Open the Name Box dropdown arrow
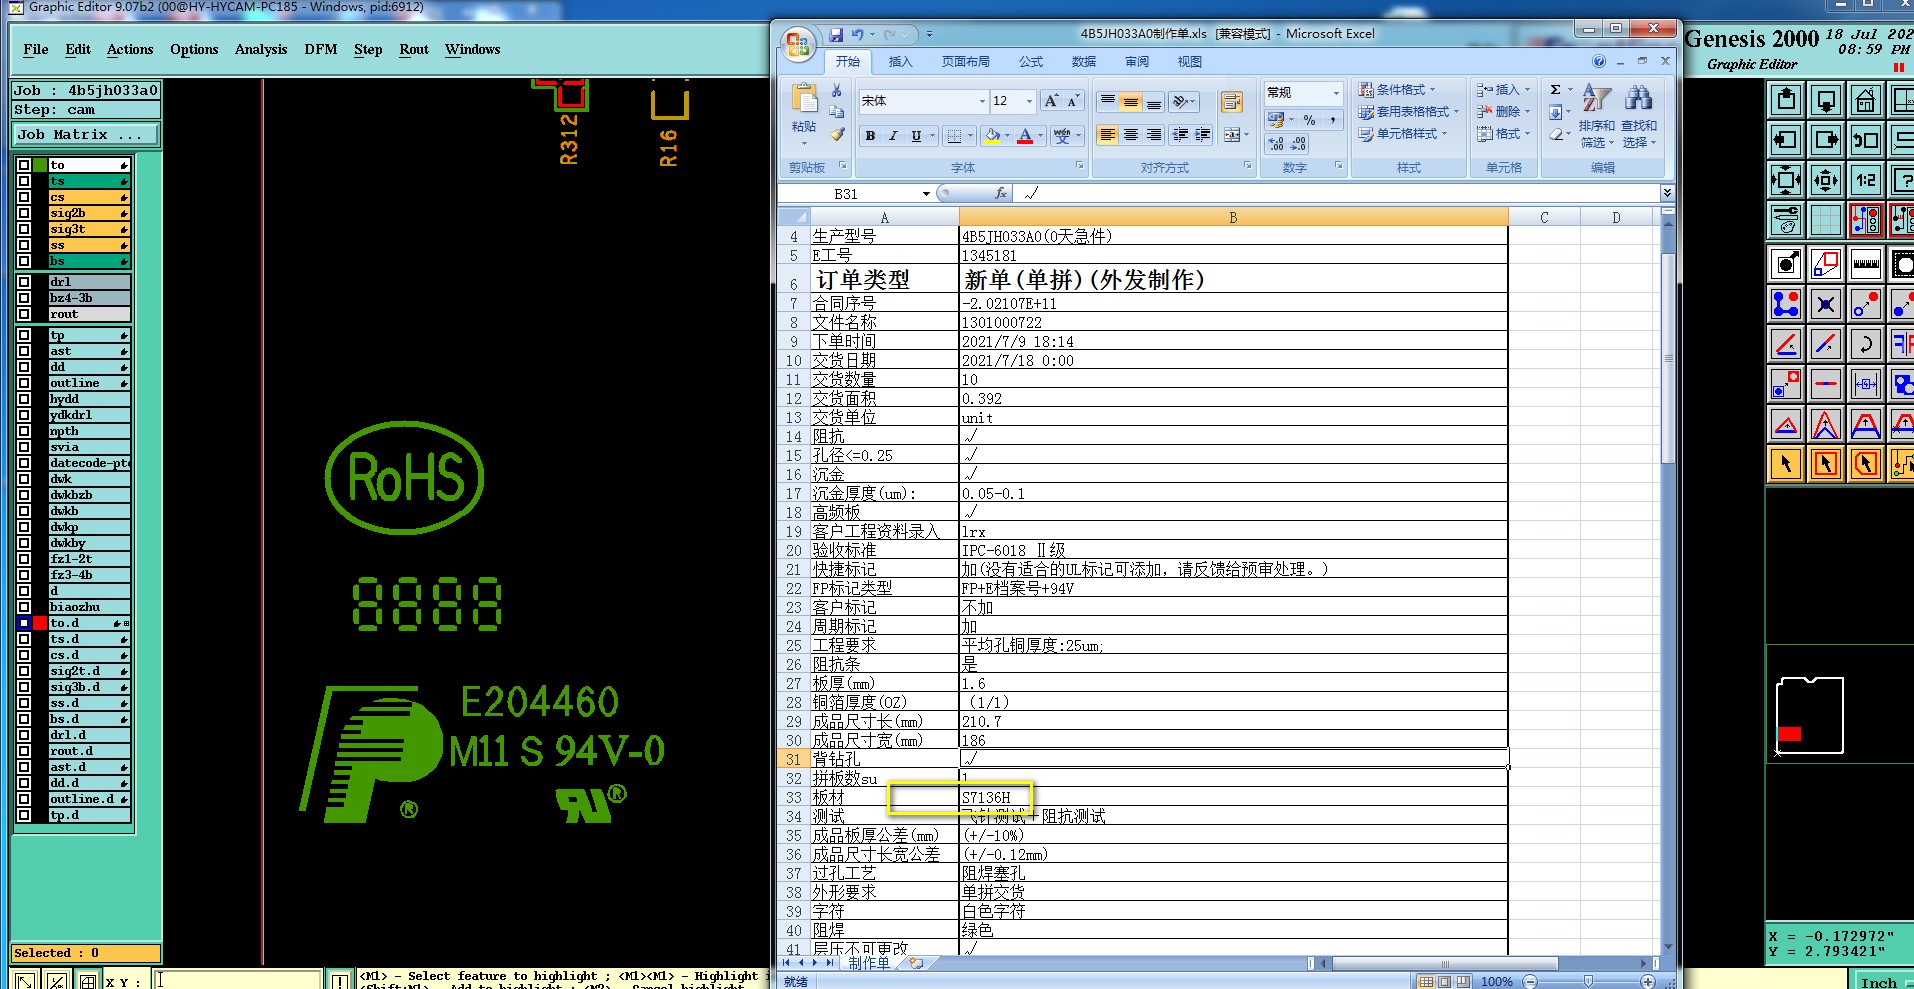Viewport: 1914px width, 989px height. 926,194
